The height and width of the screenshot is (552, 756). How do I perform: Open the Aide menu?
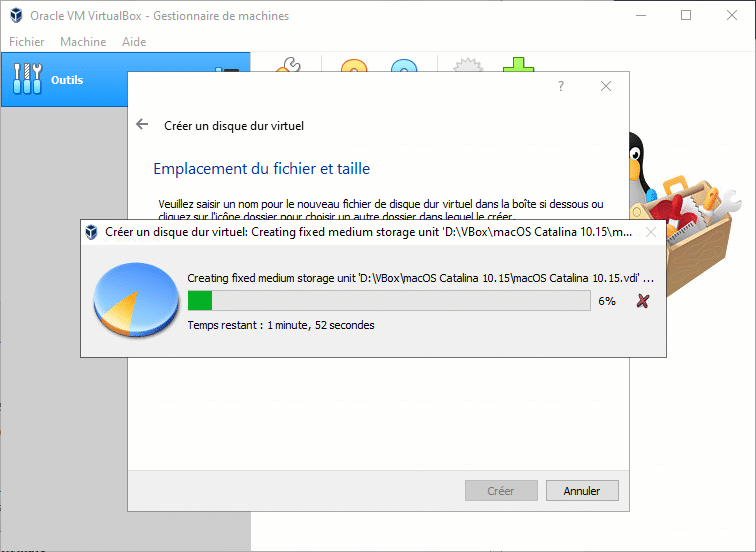click(134, 42)
